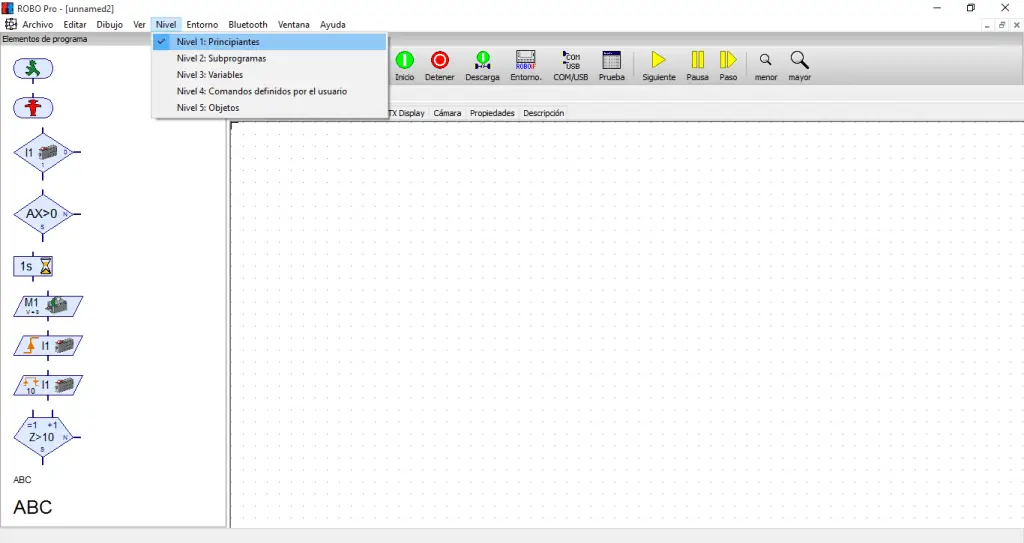This screenshot has width=1024, height=543.
Task: Click the Descarga download icon
Action: coord(482,66)
